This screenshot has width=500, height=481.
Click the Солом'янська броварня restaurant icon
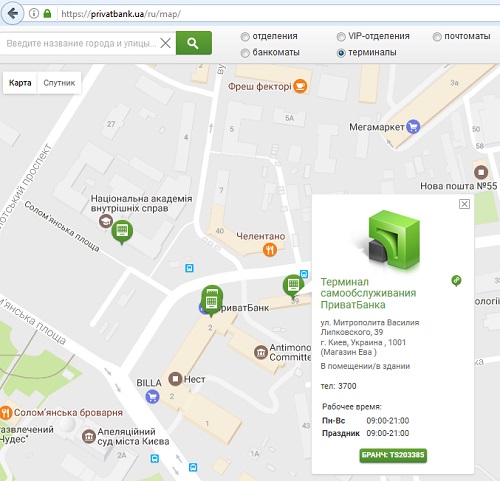pyautogui.click(x=6, y=413)
